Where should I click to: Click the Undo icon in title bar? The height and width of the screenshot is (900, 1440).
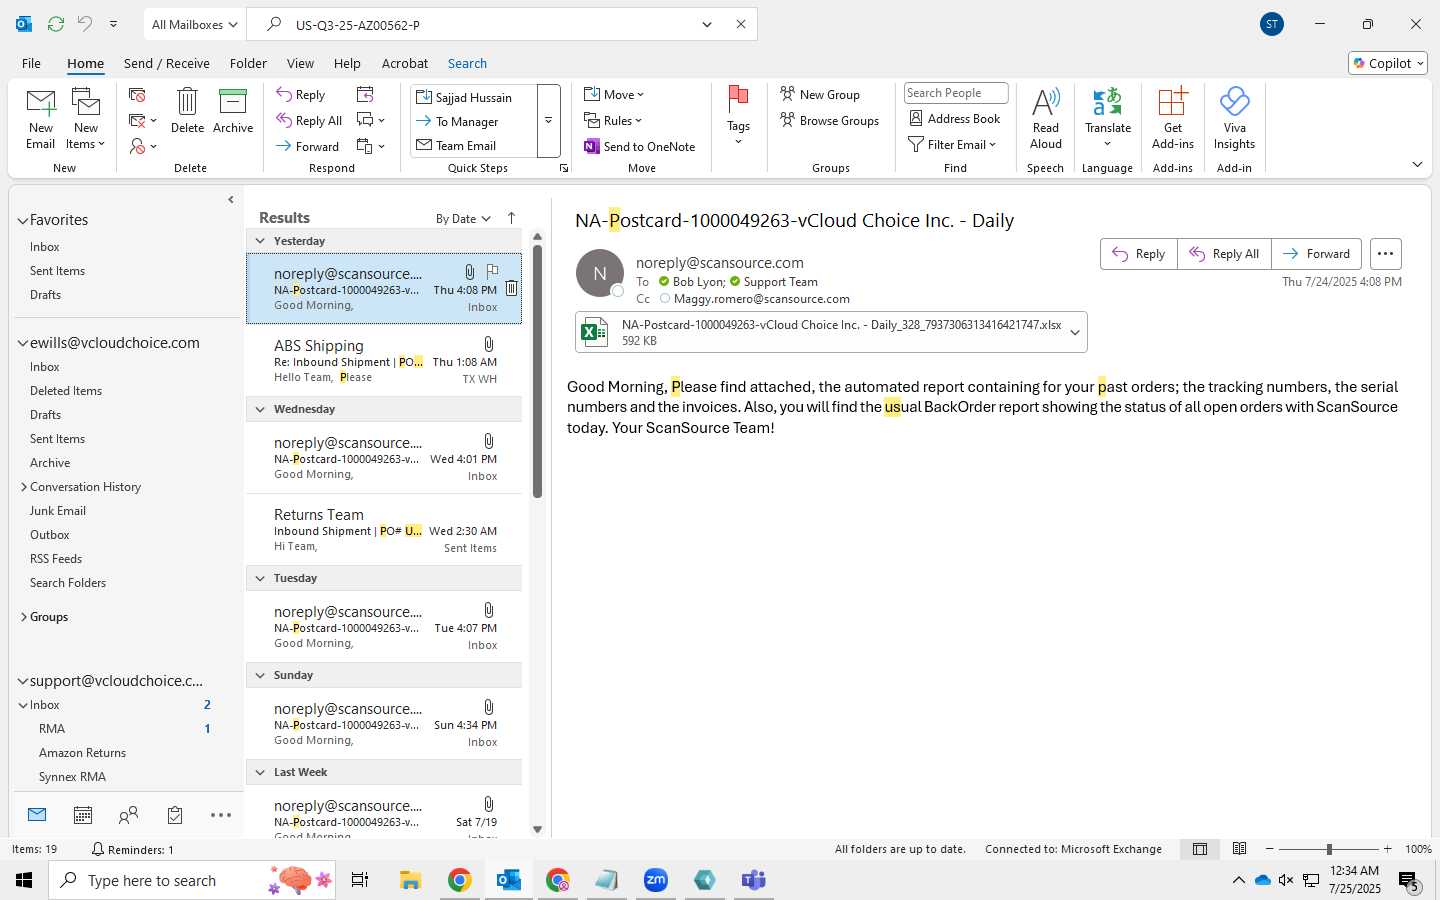tap(85, 24)
